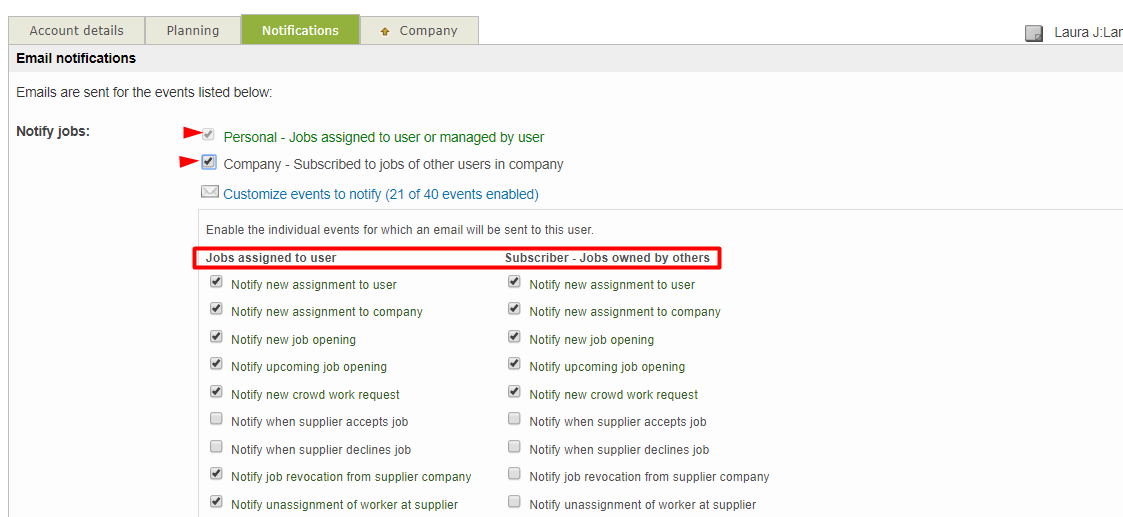The image size is (1123, 517).
Task: Click the Laura J user name
Action: pos(1087,33)
